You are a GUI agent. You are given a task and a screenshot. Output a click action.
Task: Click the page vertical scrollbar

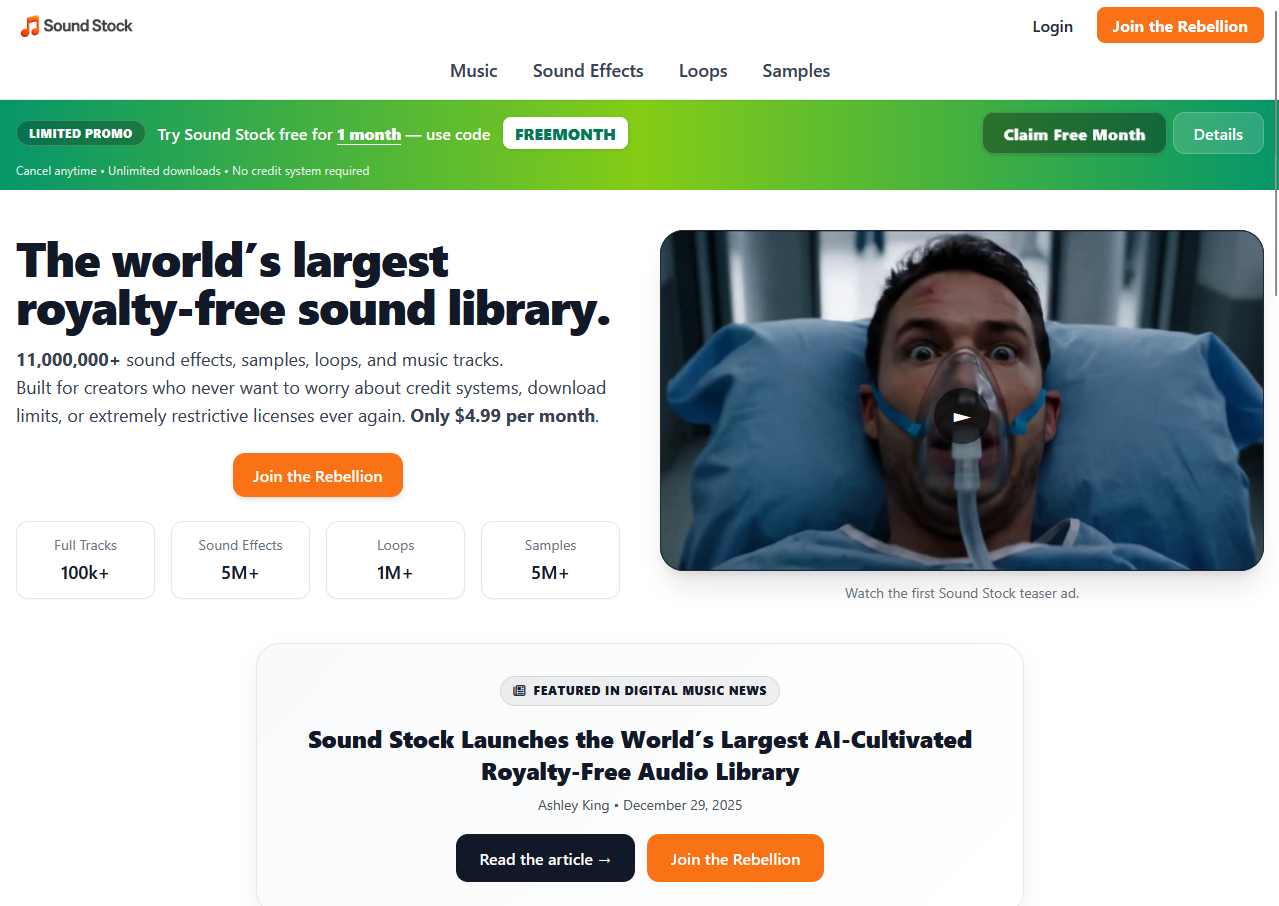1274,150
